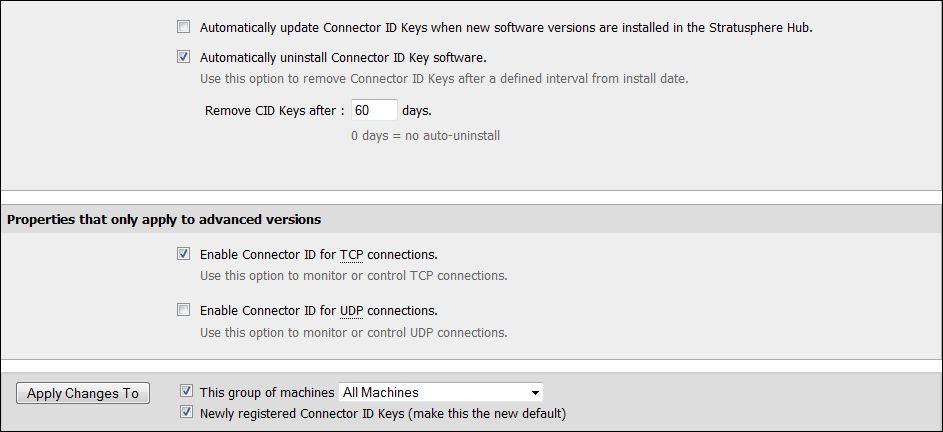Toggle Newly registered Connector ID Keys checkbox
Viewport: 943px width, 432px height.
pyautogui.click(x=186, y=412)
